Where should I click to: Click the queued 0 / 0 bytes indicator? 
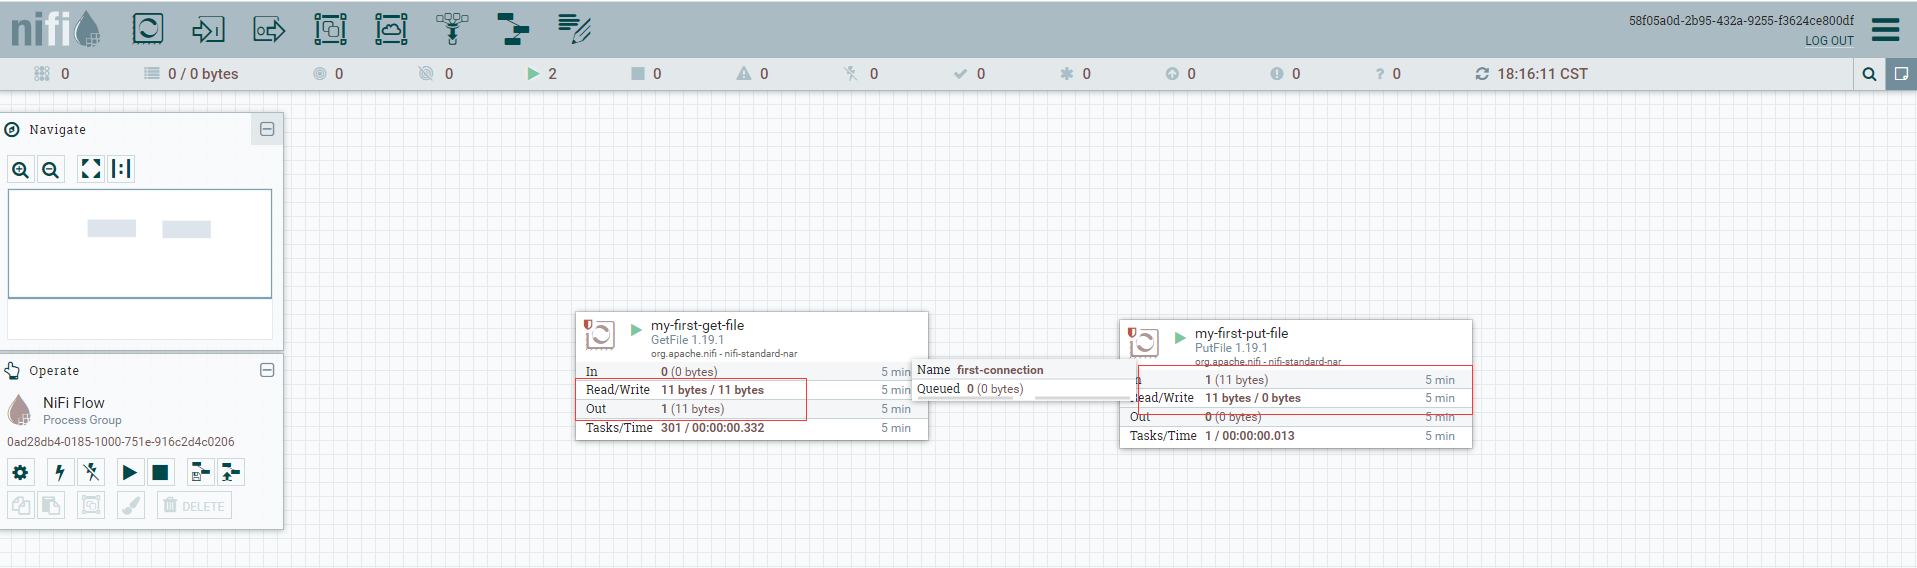191,74
